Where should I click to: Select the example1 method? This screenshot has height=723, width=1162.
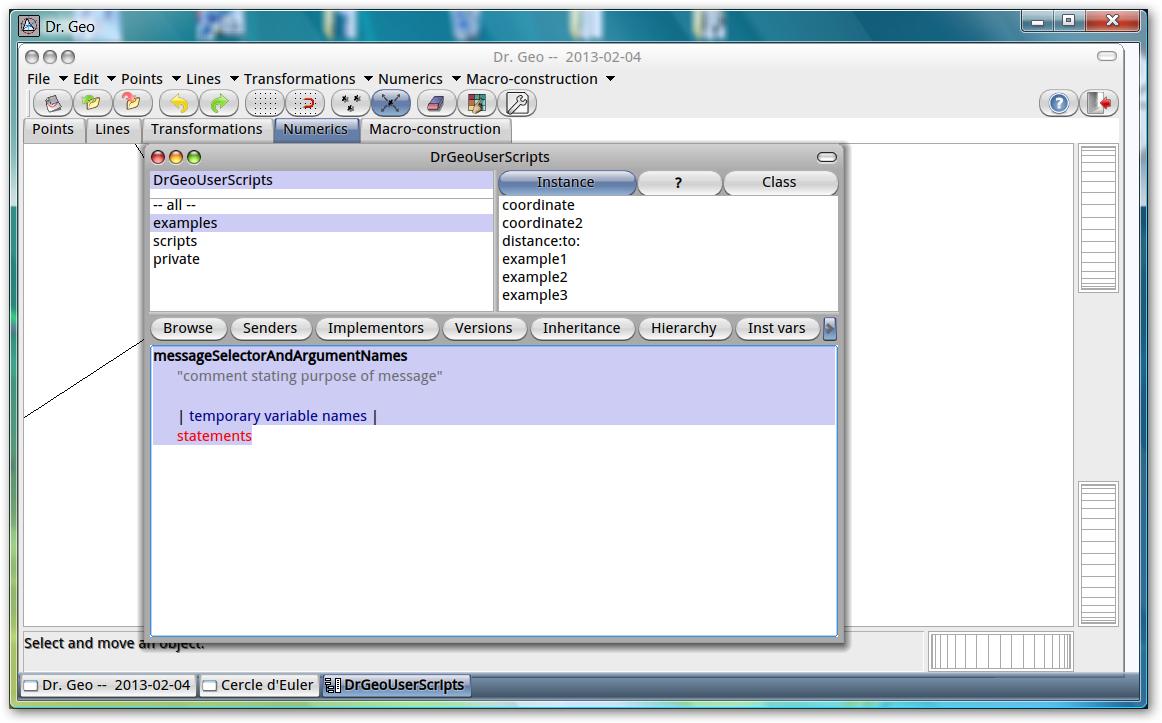click(x=668, y=259)
